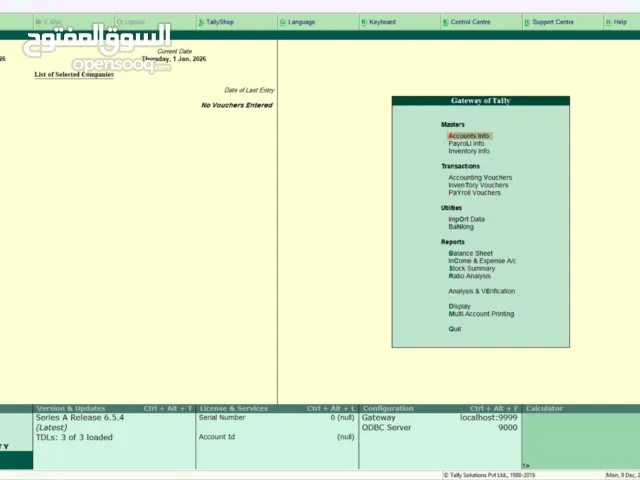
Task: Choose Quit in Gateway of Tally
Action: click(x=455, y=329)
